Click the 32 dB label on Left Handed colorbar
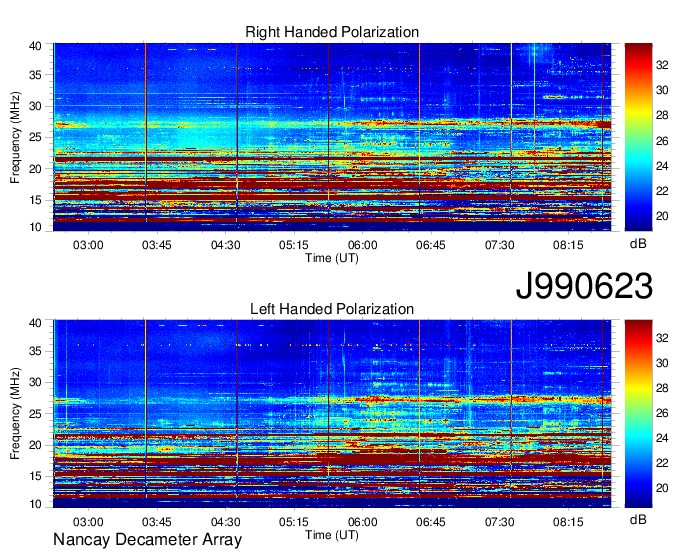680x552 pixels. [x=662, y=338]
